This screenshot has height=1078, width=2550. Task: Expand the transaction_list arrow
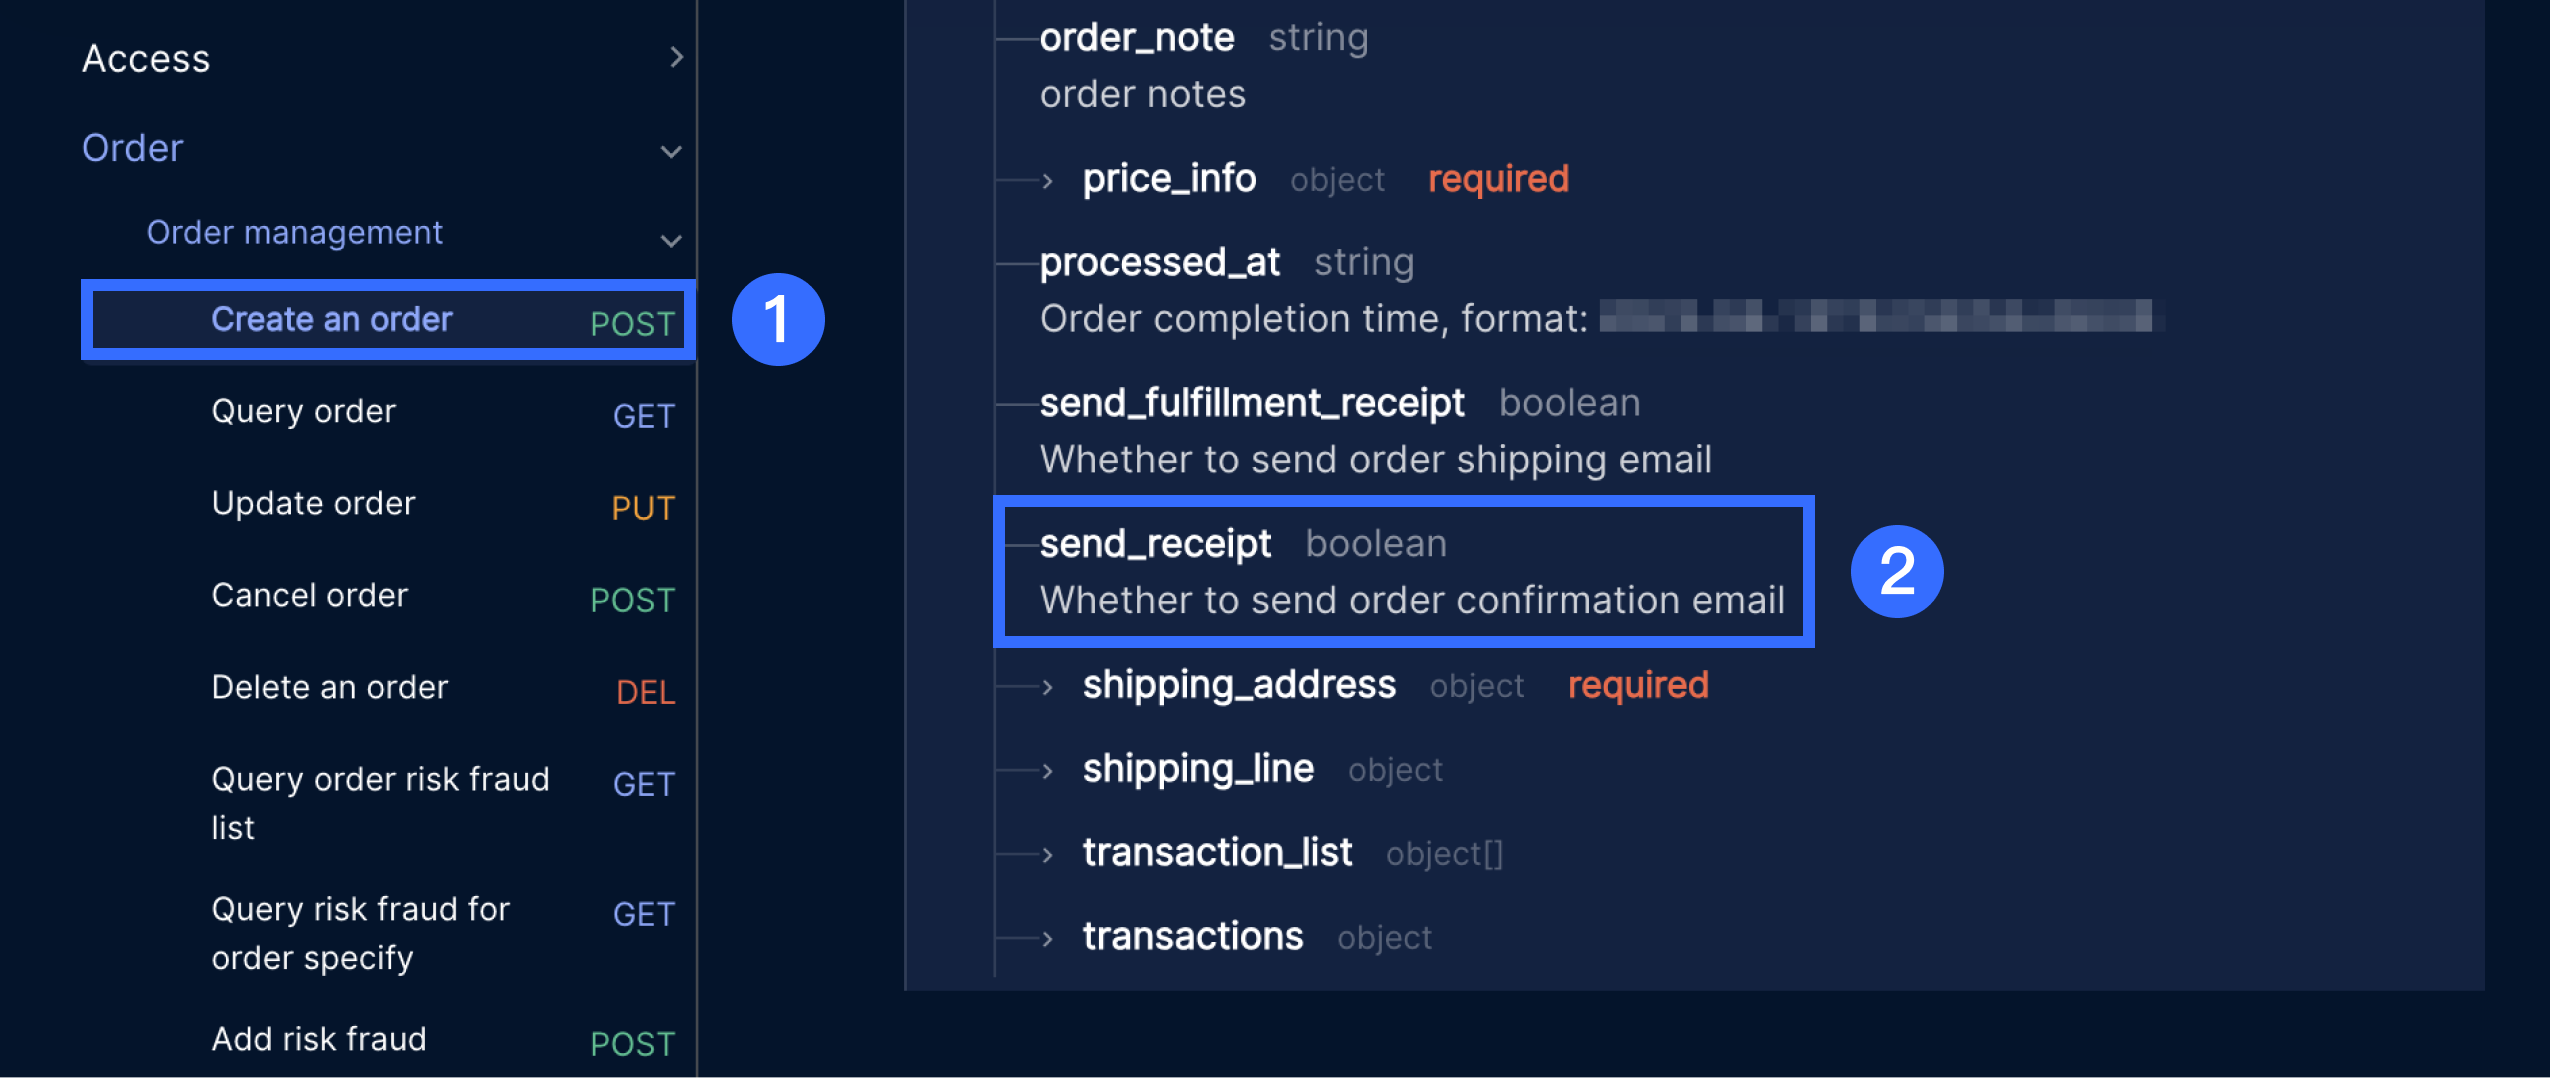coord(1047,855)
